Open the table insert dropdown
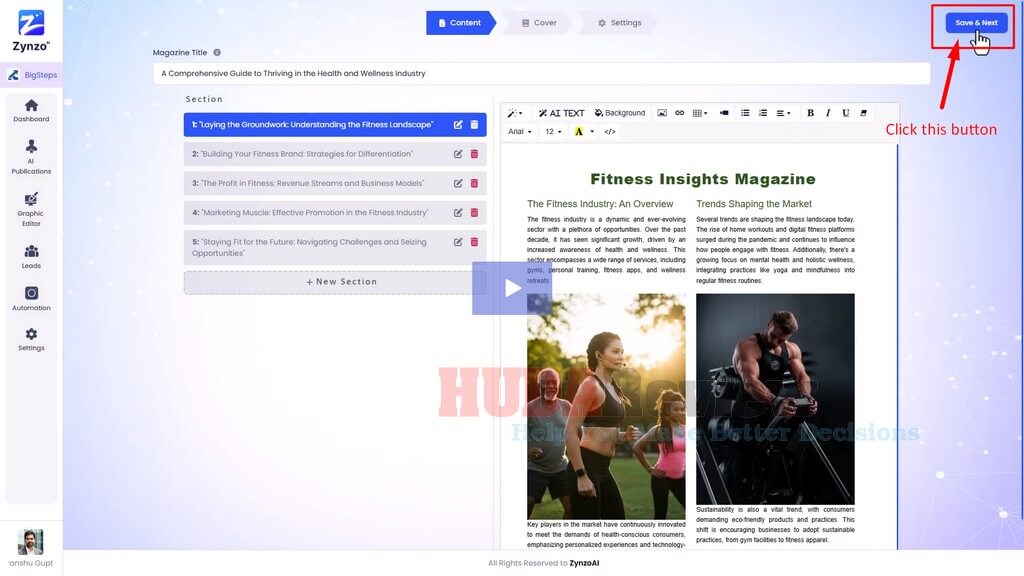Image resolution: width=1024 pixels, height=576 pixels. pos(700,113)
